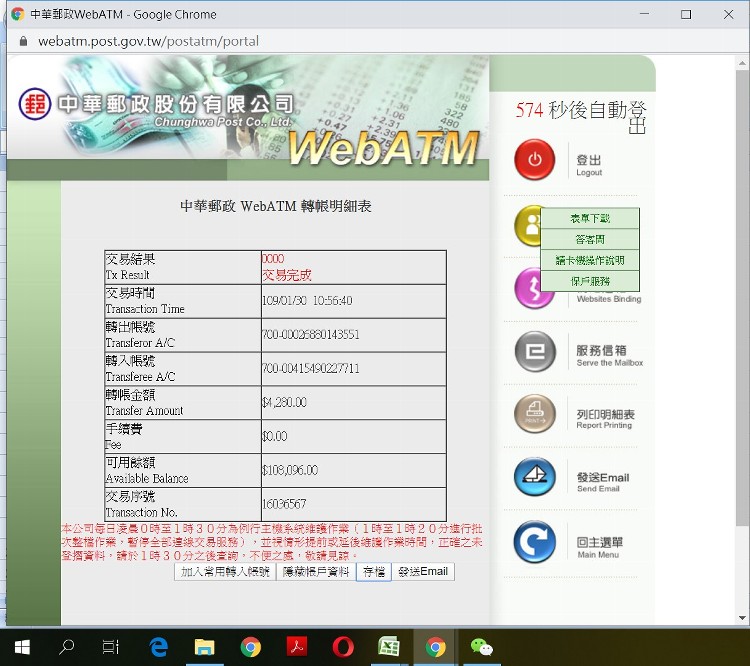Click 加入常用轉入帳號 button

(x=225, y=572)
